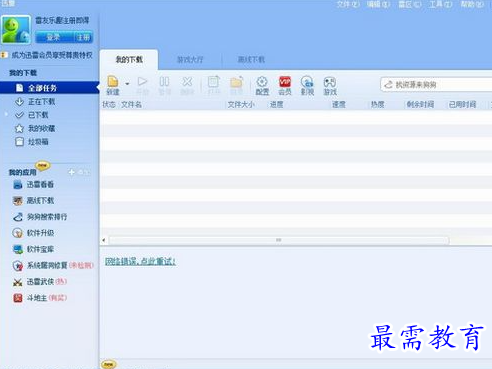The image size is (492, 369).
Task: Click the 狗狗搜索 search input field
Action: tap(437, 85)
